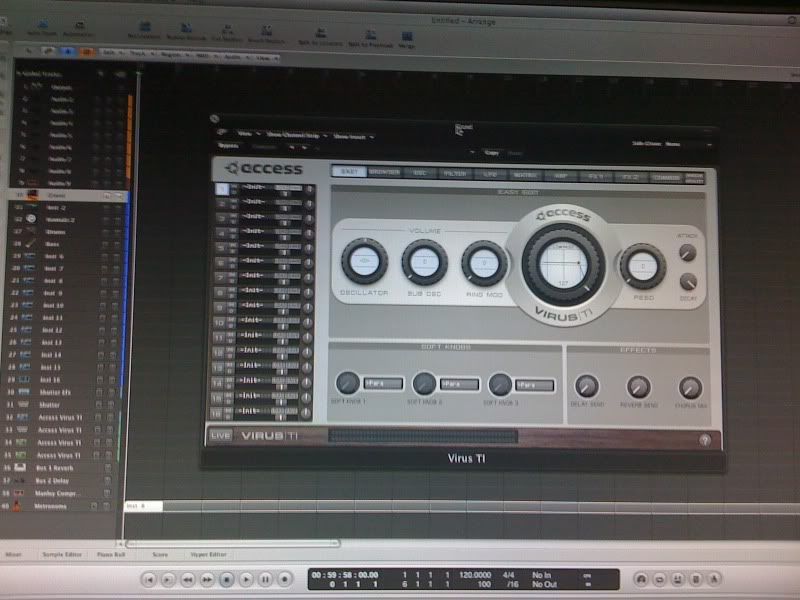Click the help question mark icon in Virus TI

704,439
